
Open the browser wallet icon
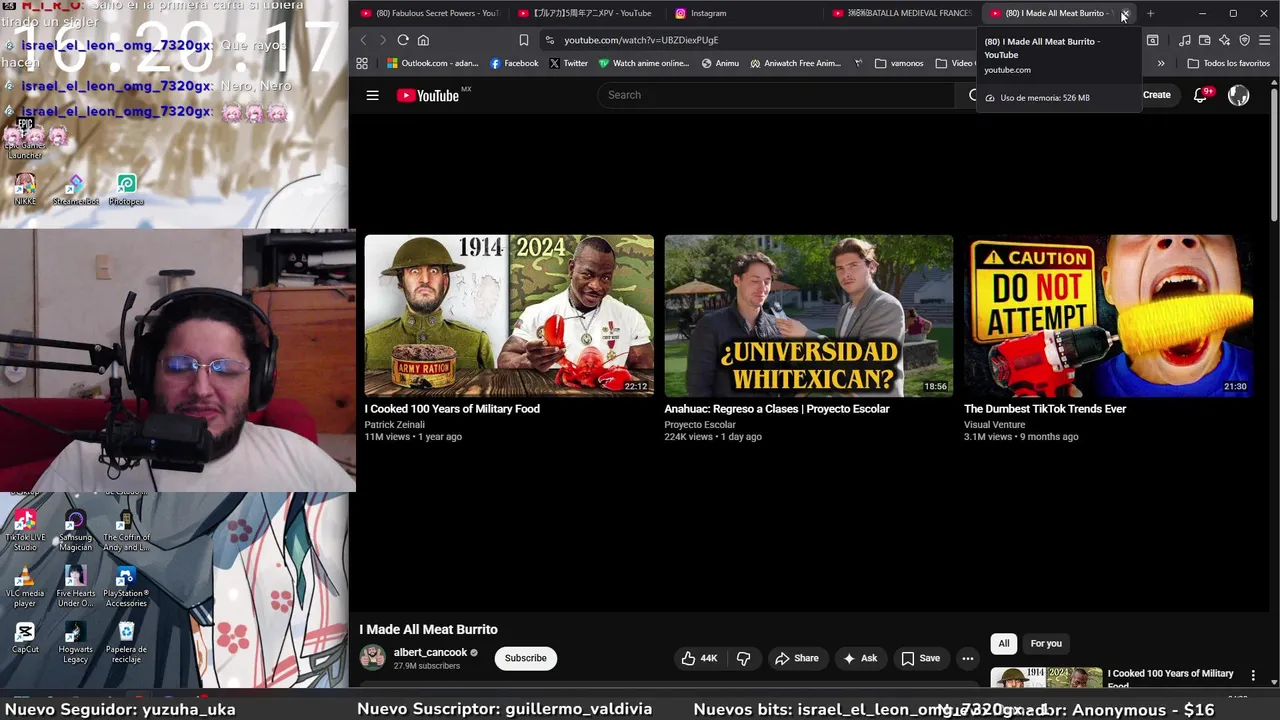pos(1205,40)
